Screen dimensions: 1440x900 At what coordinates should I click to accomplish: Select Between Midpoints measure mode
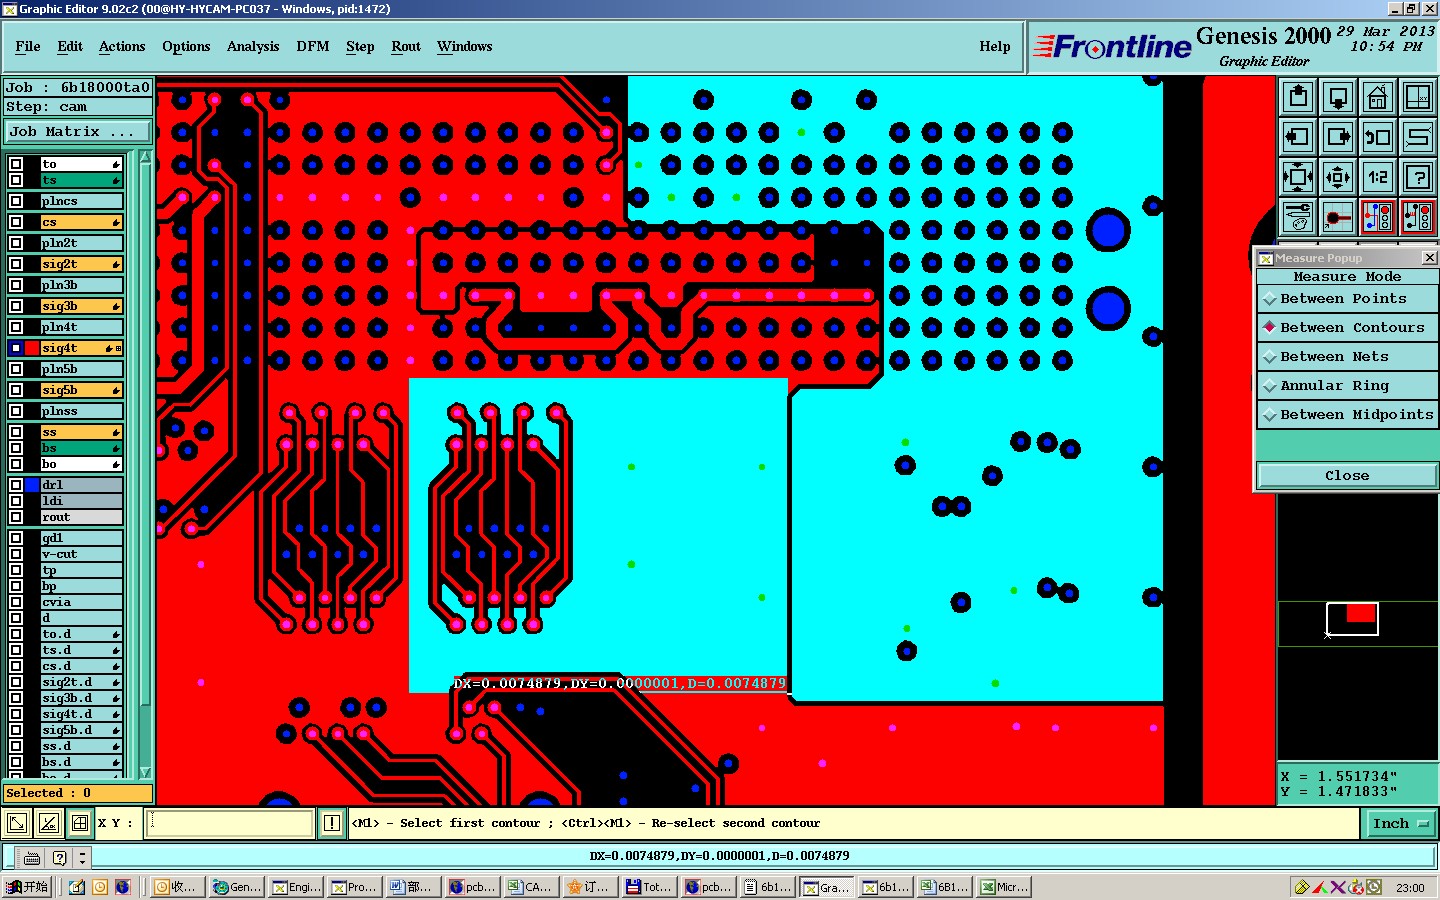(1347, 415)
